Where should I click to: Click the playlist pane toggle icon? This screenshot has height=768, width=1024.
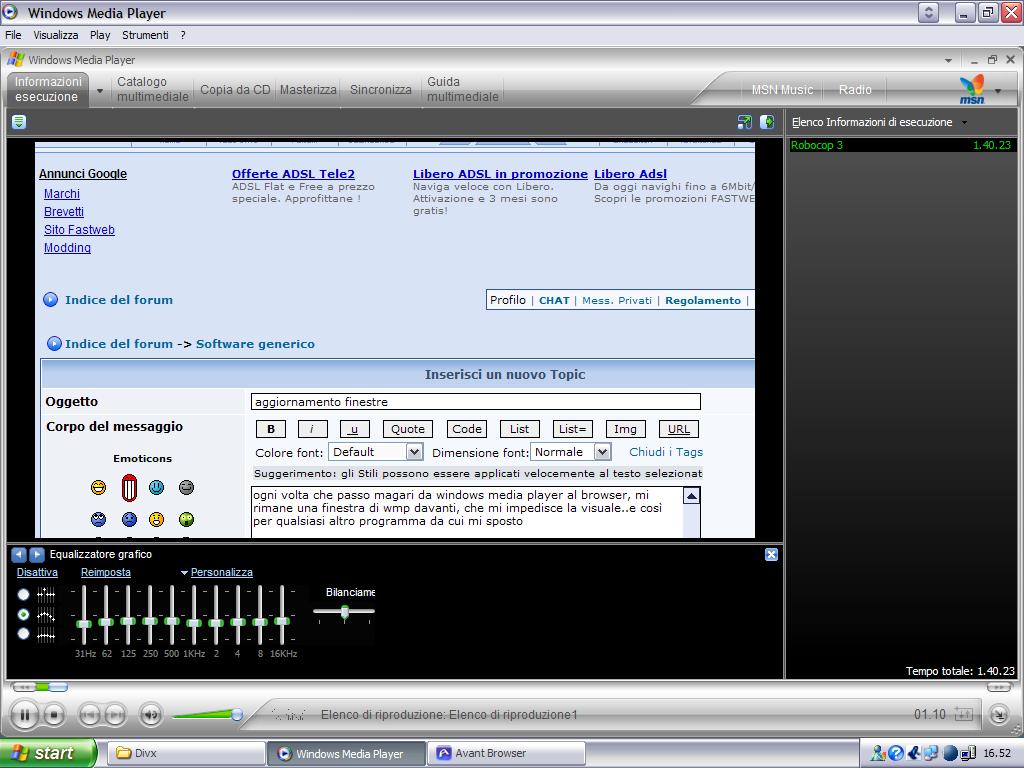tap(767, 122)
